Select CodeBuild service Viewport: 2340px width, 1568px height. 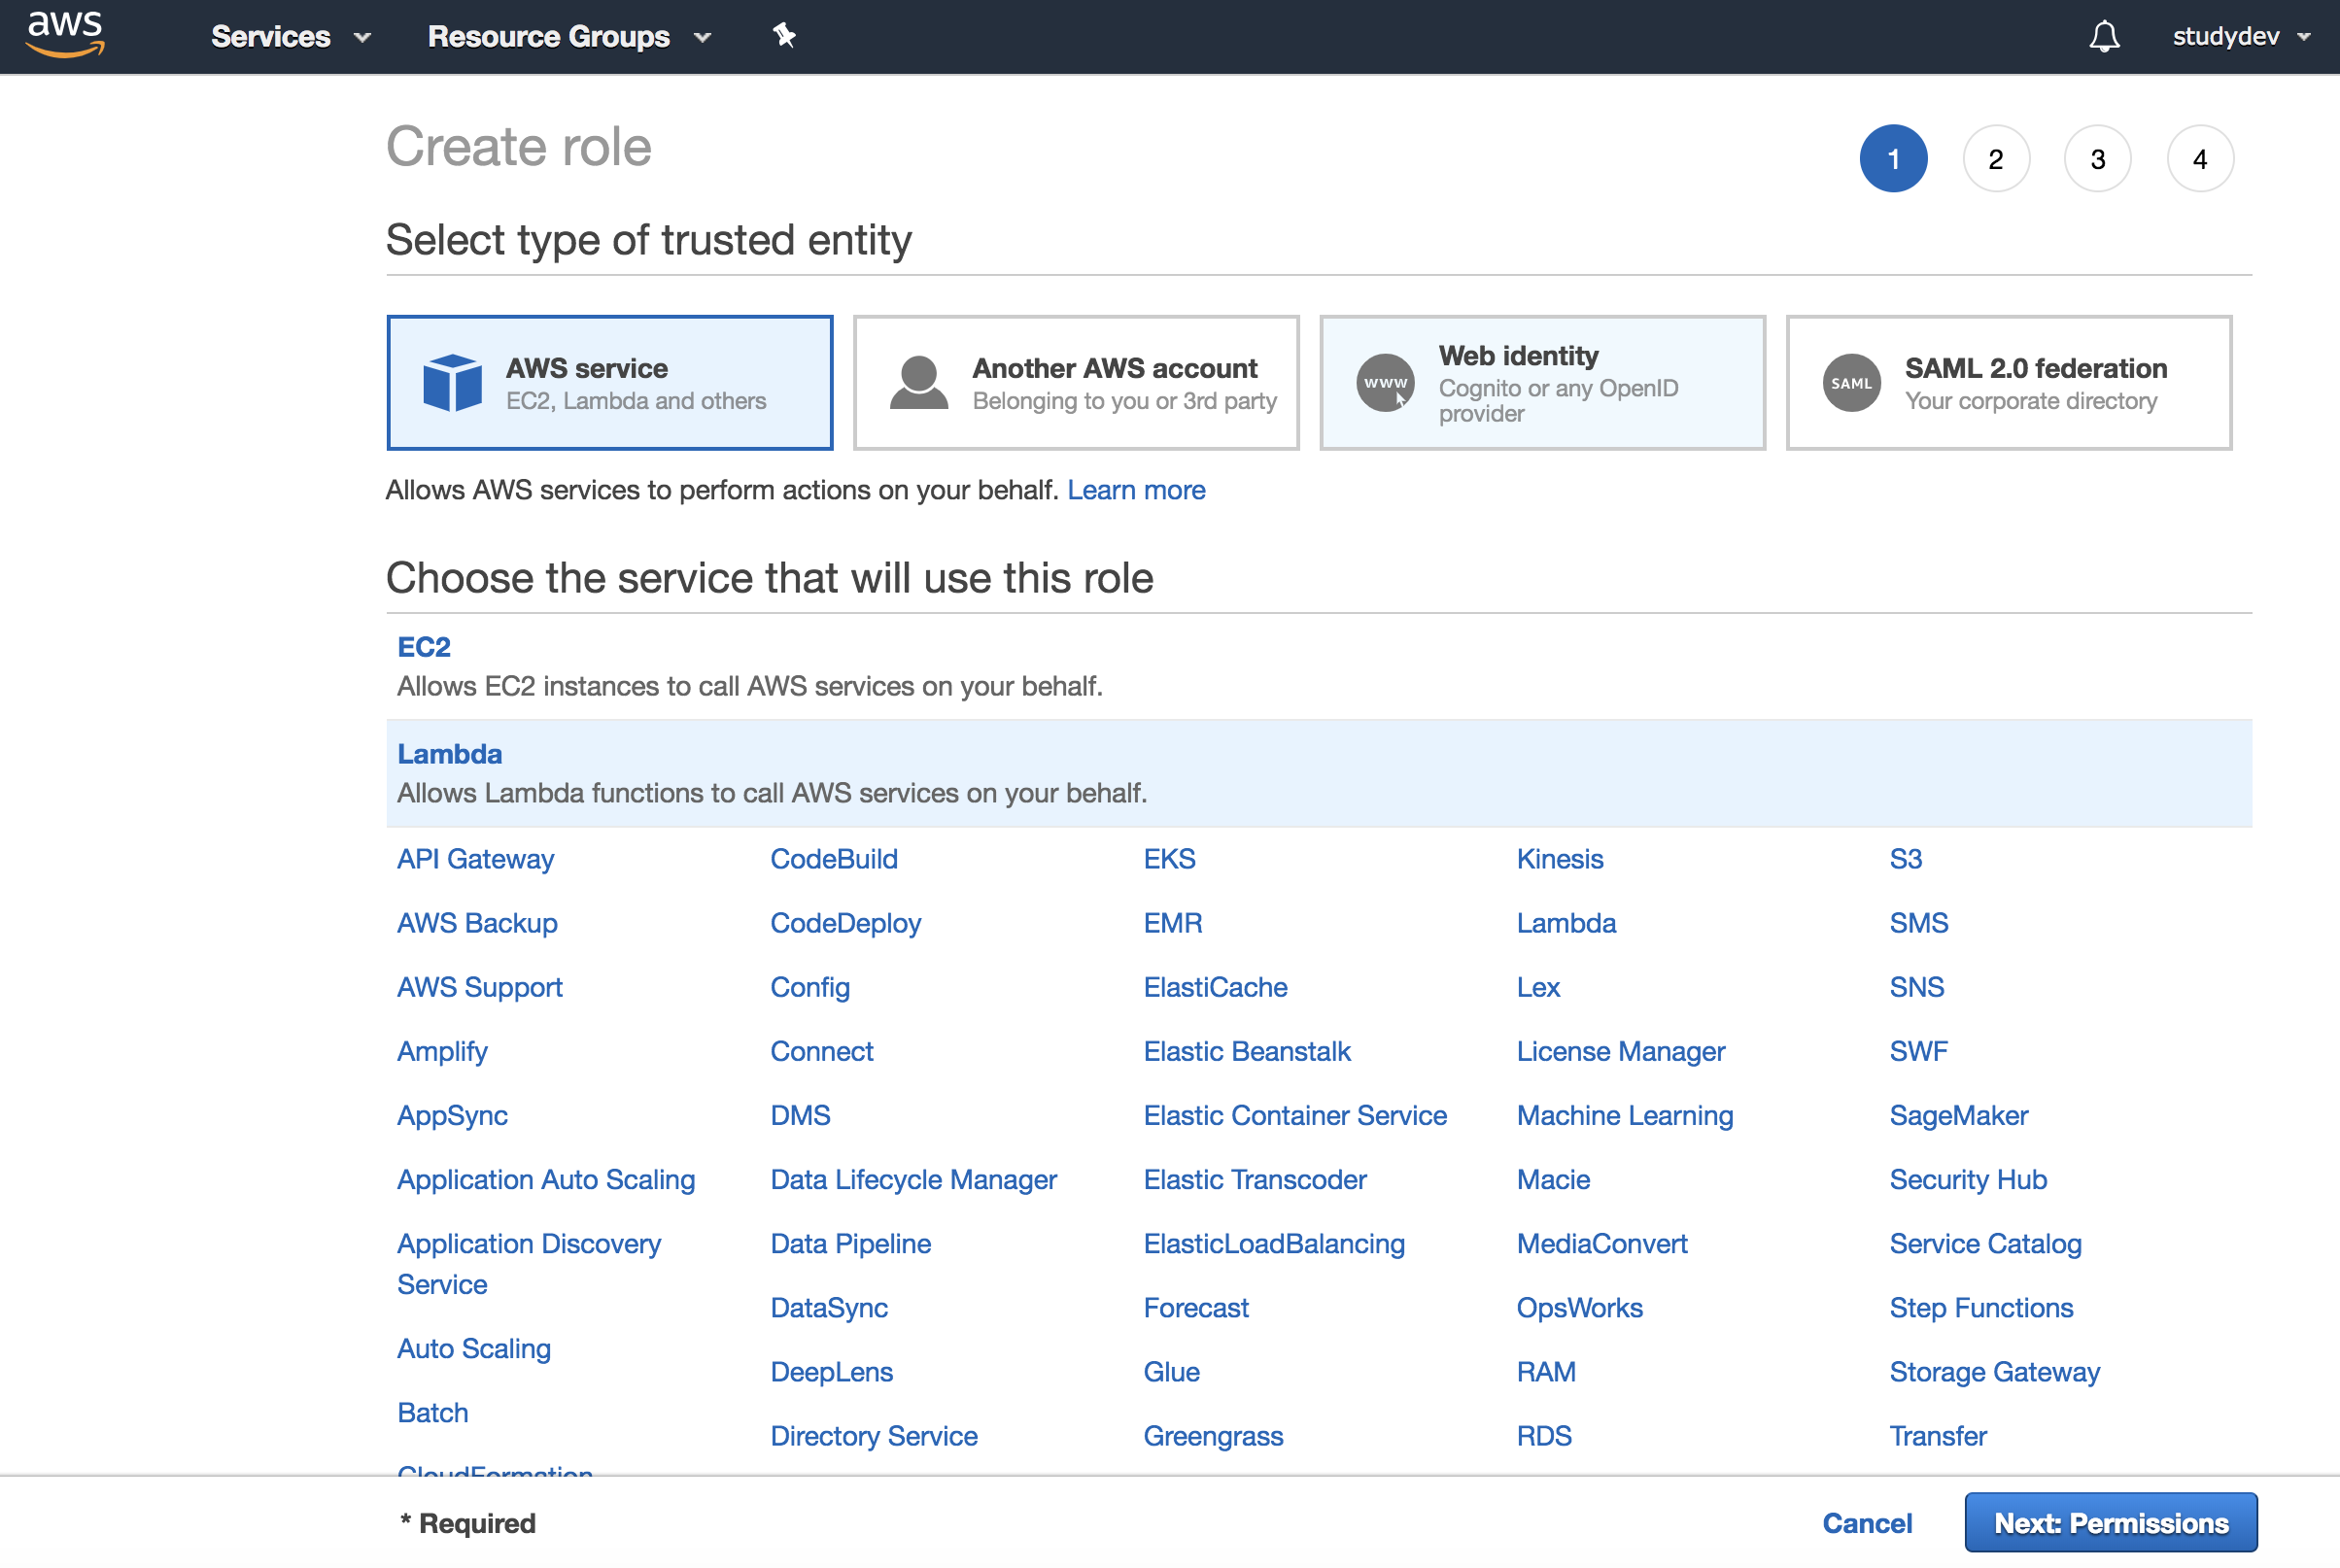coord(834,859)
